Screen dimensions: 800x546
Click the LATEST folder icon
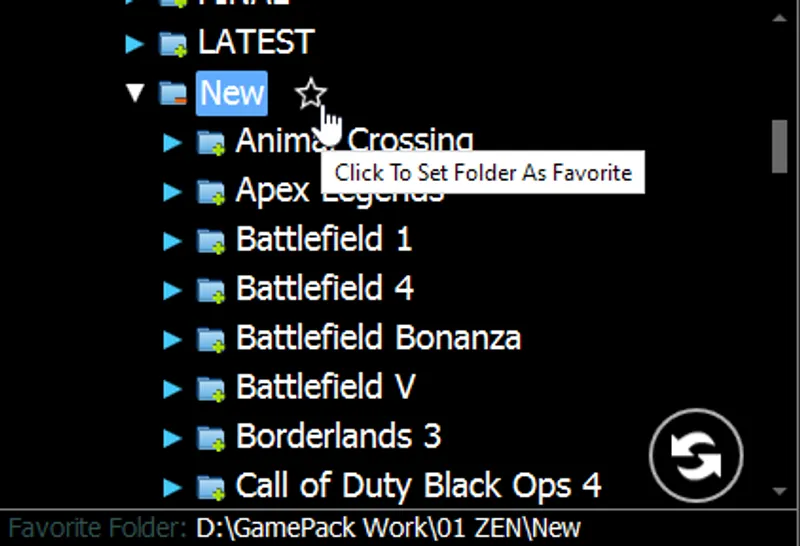[173, 44]
